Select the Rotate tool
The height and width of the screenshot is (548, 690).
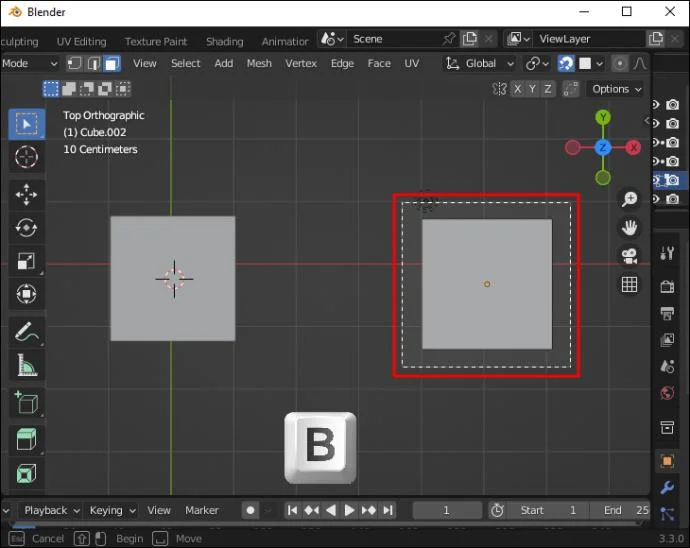[x=26, y=228]
